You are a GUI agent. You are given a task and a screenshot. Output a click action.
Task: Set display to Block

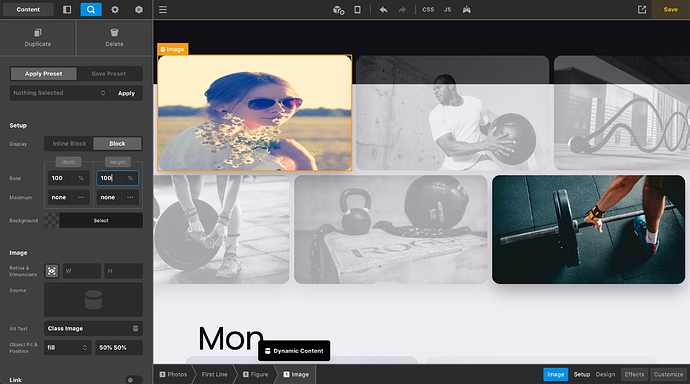coord(117,143)
